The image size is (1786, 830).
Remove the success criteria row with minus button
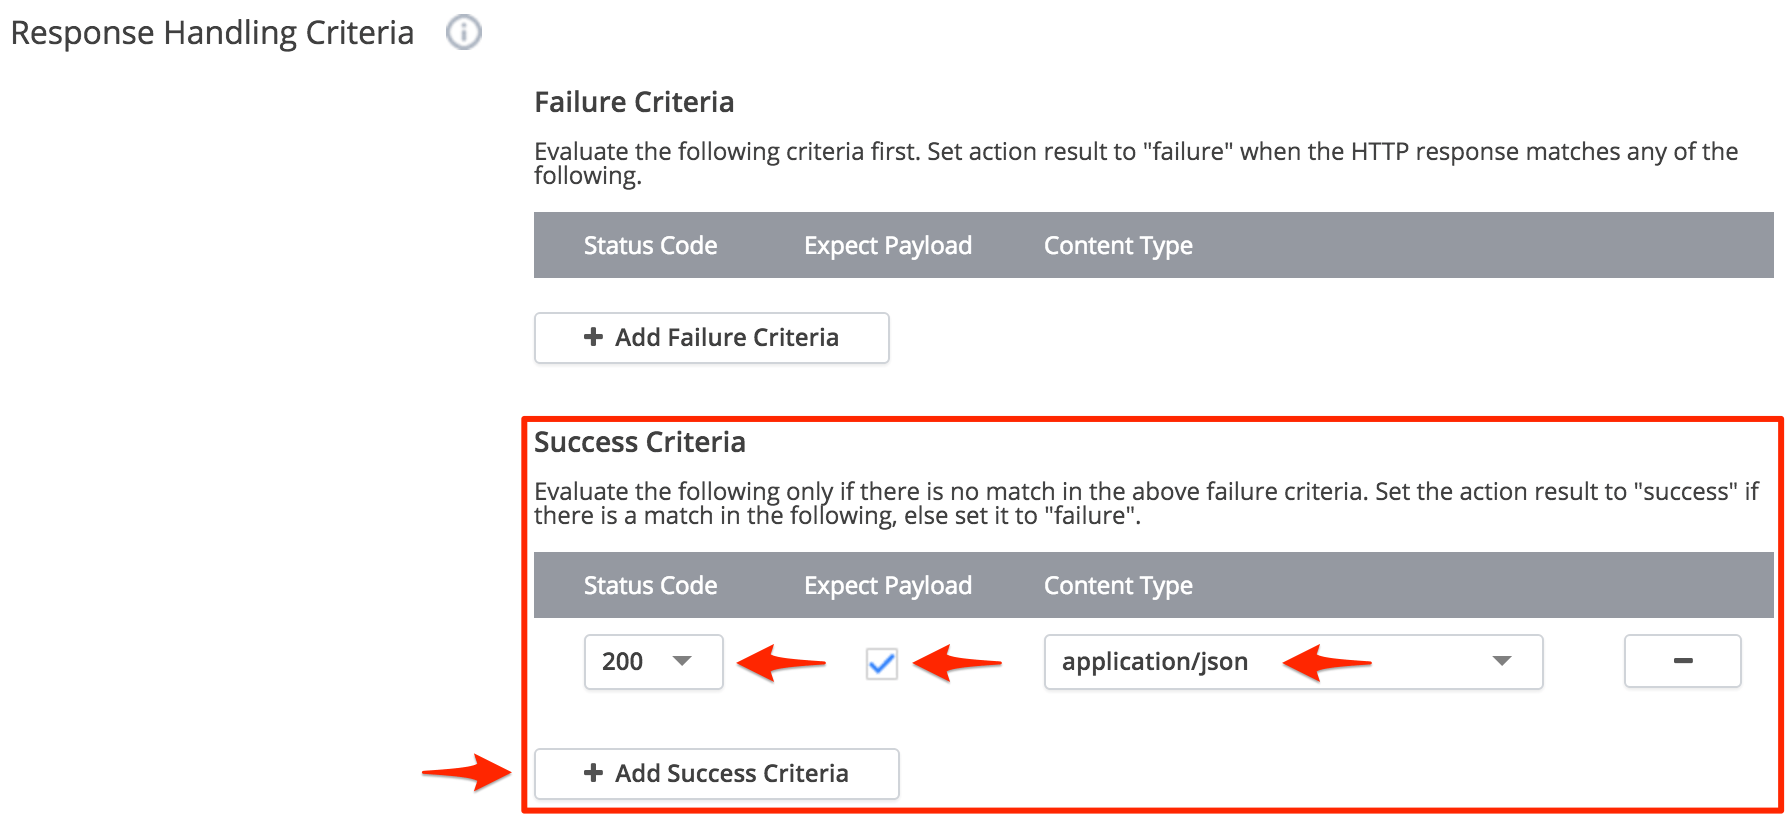tap(1682, 661)
